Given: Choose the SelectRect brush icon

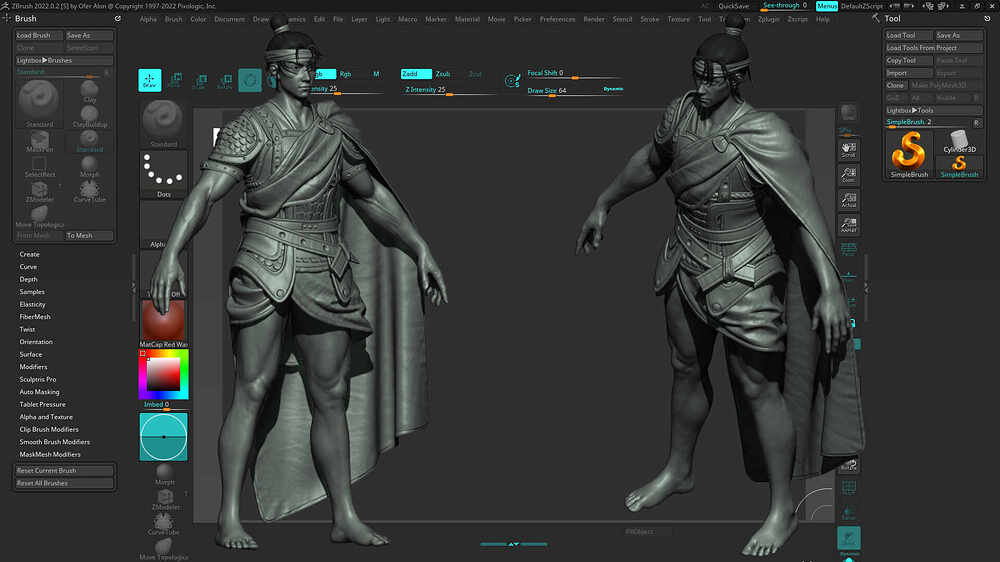Looking at the screenshot, I should (40, 166).
